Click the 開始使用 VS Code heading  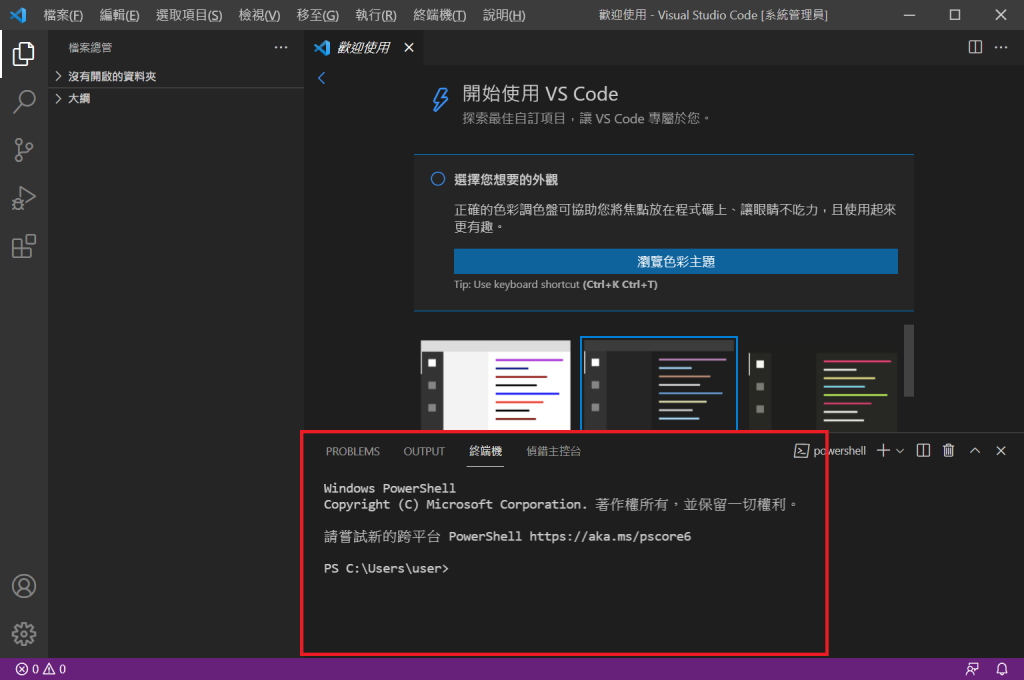[540, 93]
